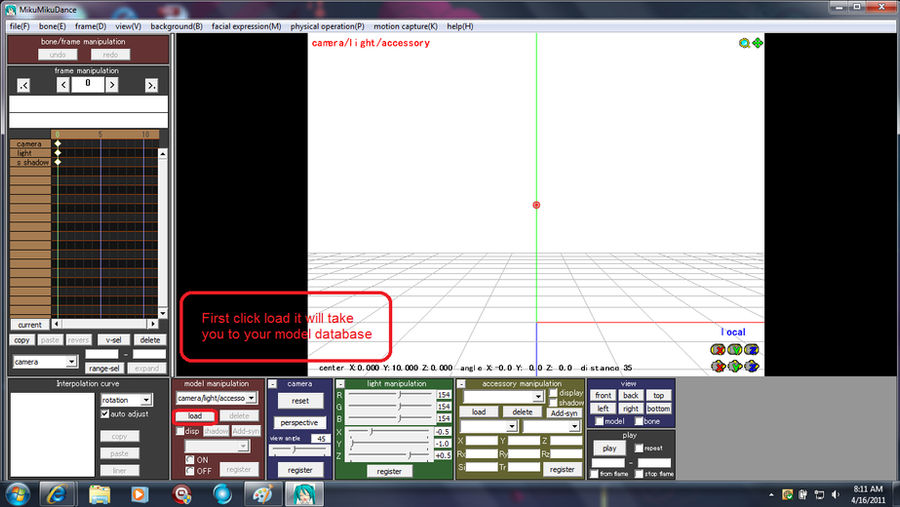Image resolution: width=900 pixels, height=507 pixels.
Task: Click the Z-axis move icon in viewport
Action: click(x=752, y=366)
